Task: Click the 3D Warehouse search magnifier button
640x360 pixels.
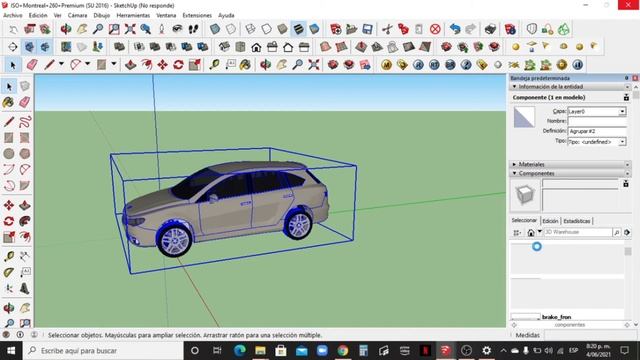Action: [x=616, y=232]
